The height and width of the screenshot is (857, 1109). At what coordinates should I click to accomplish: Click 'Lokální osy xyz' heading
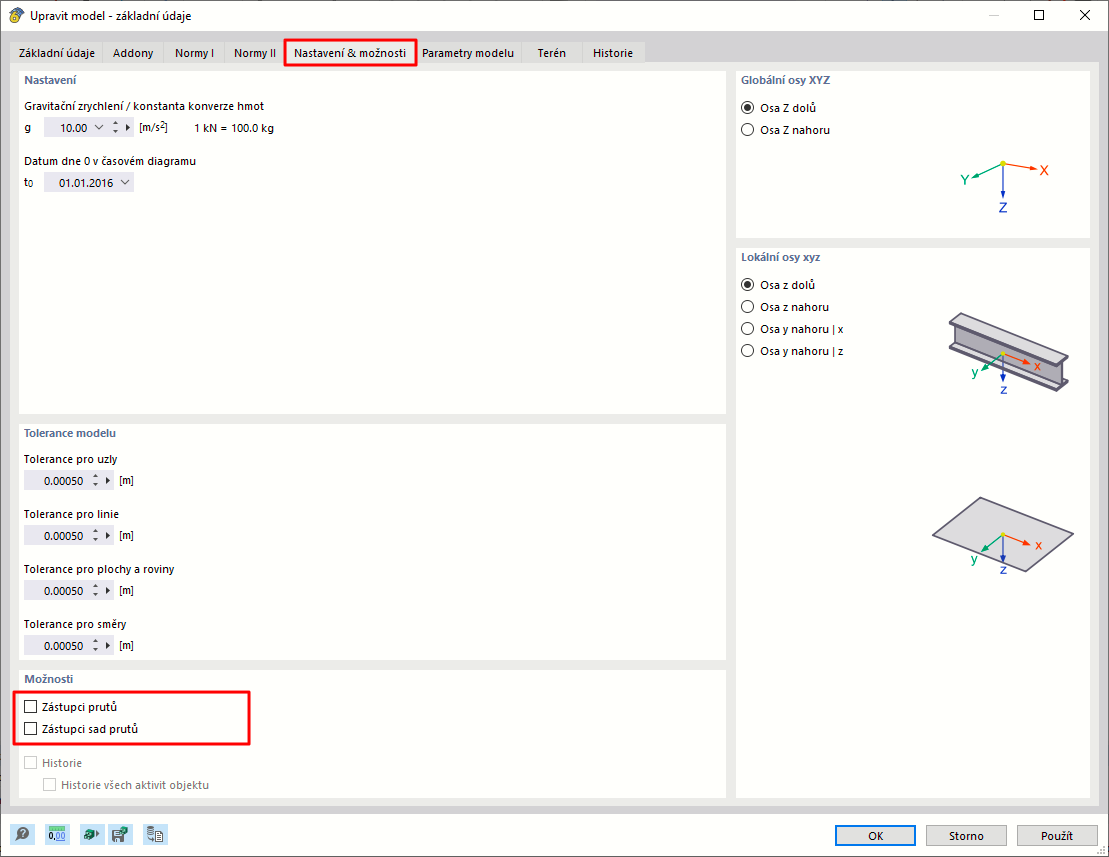(780, 257)
